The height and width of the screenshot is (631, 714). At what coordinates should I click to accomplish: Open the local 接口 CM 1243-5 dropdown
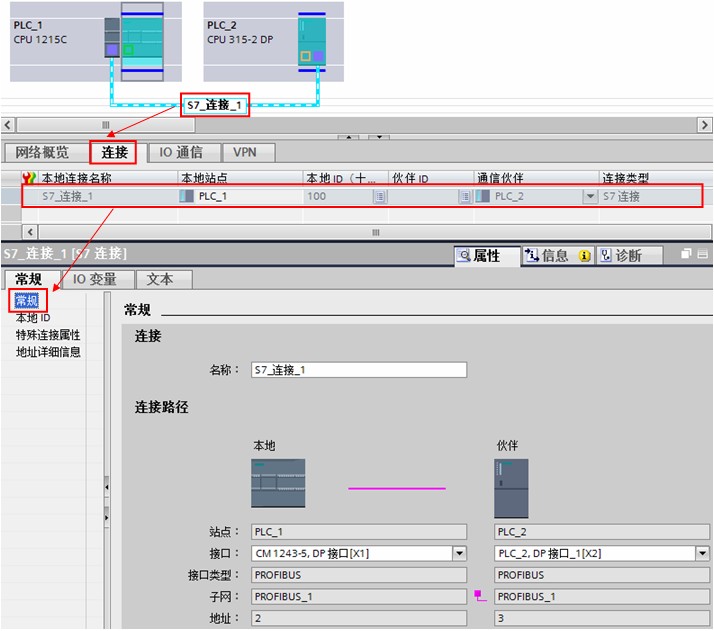(x=459, y=553)
